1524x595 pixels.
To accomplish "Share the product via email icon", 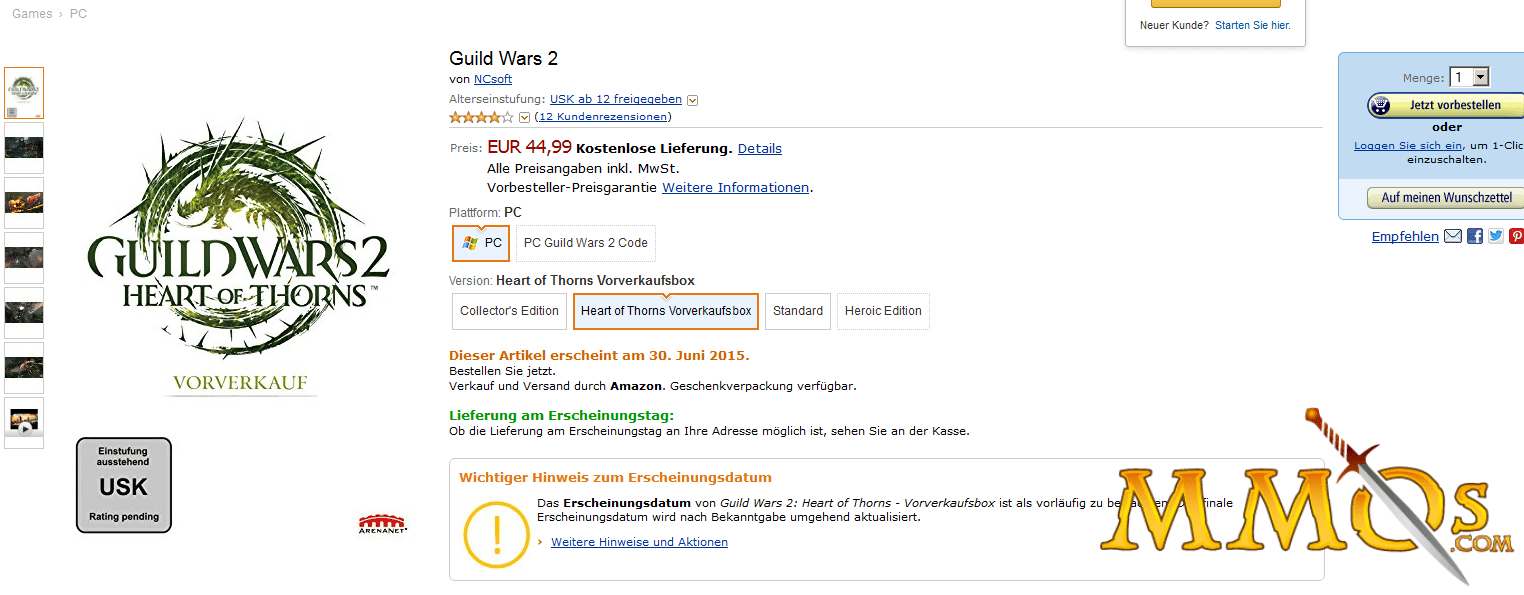I will (1453, 237).
